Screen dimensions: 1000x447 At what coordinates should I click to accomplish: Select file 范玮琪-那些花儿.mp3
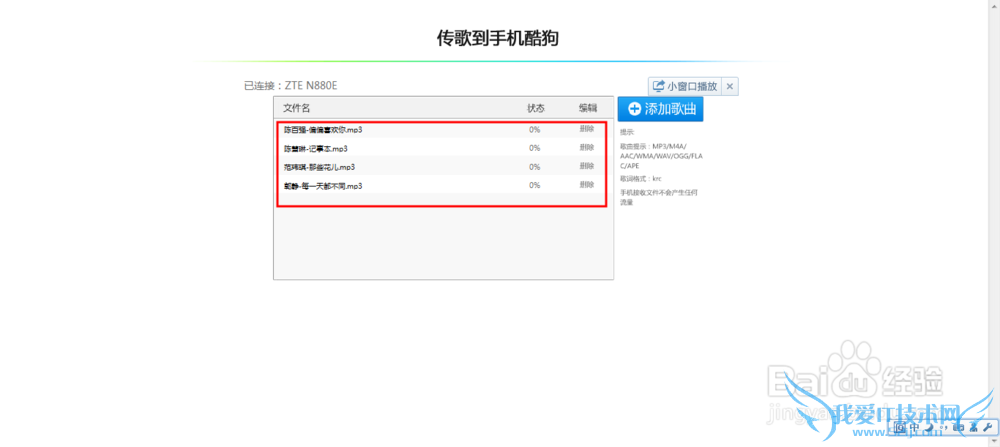[x=320, y=166]
